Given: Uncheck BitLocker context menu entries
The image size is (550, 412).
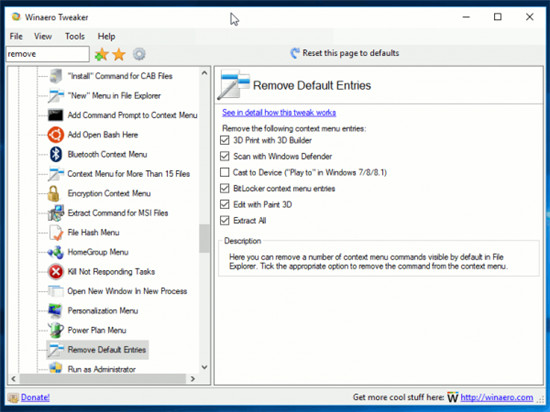Looking at the screenshot, I should pyautogui.click(x=224, y=189).
